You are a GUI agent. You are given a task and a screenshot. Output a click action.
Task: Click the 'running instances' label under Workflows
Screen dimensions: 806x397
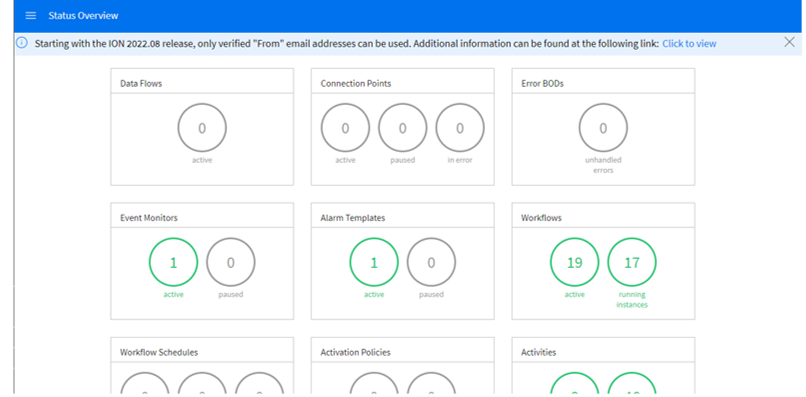click(632, 299)
